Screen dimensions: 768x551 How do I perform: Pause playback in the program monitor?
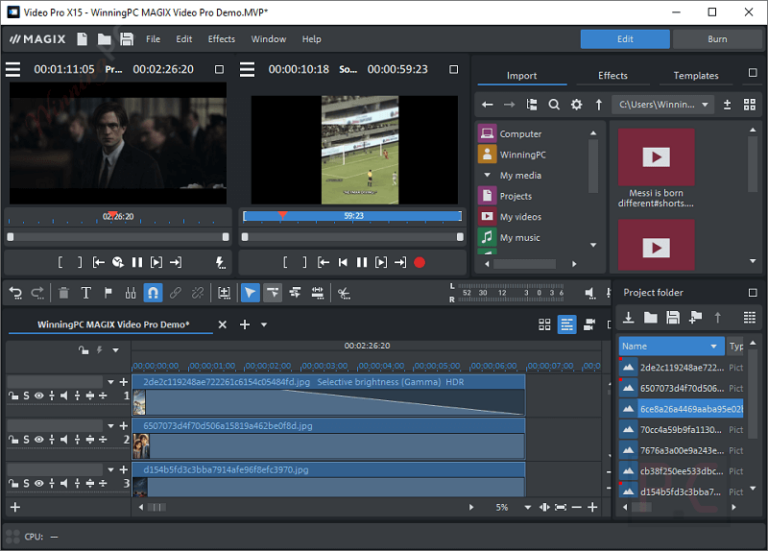[x=137, y=263]
